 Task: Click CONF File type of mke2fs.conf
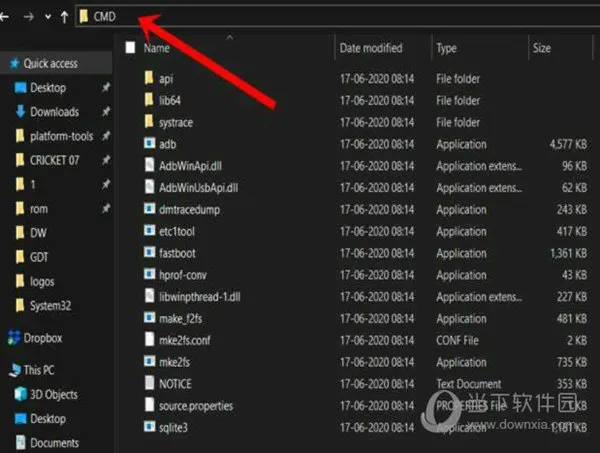[x=457, y=341]
